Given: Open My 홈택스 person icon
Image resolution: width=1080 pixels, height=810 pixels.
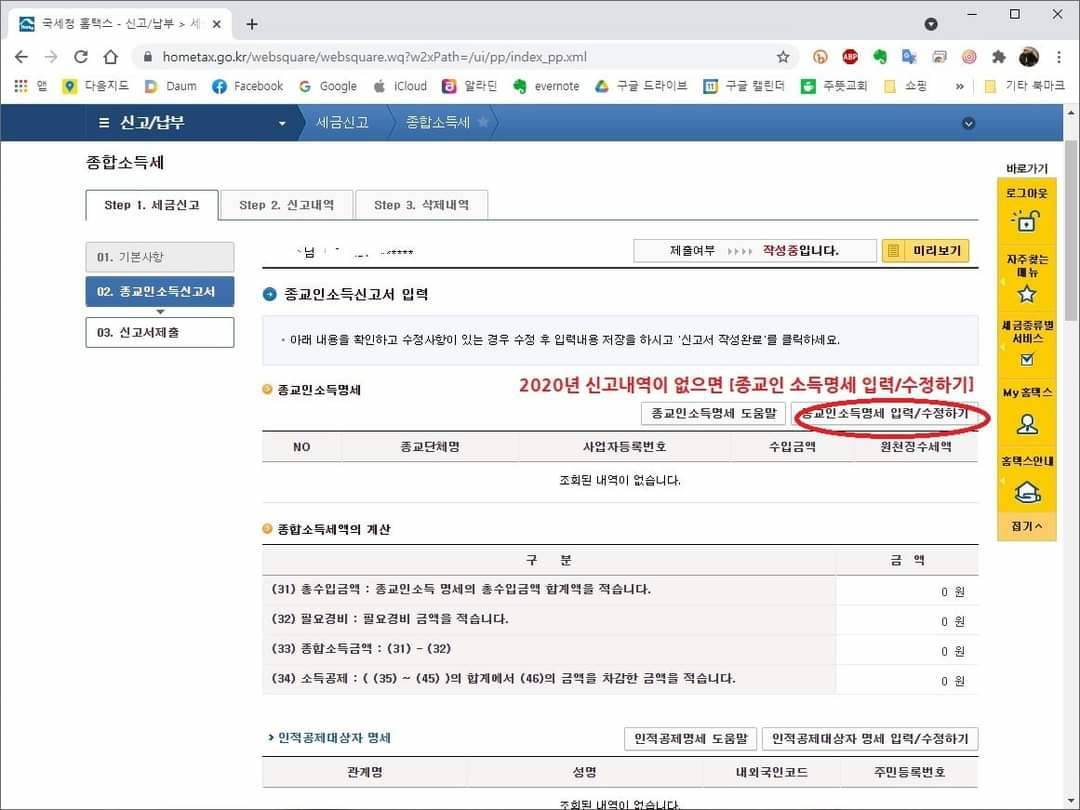Looking at the screenshot, I should [1026, 424].
